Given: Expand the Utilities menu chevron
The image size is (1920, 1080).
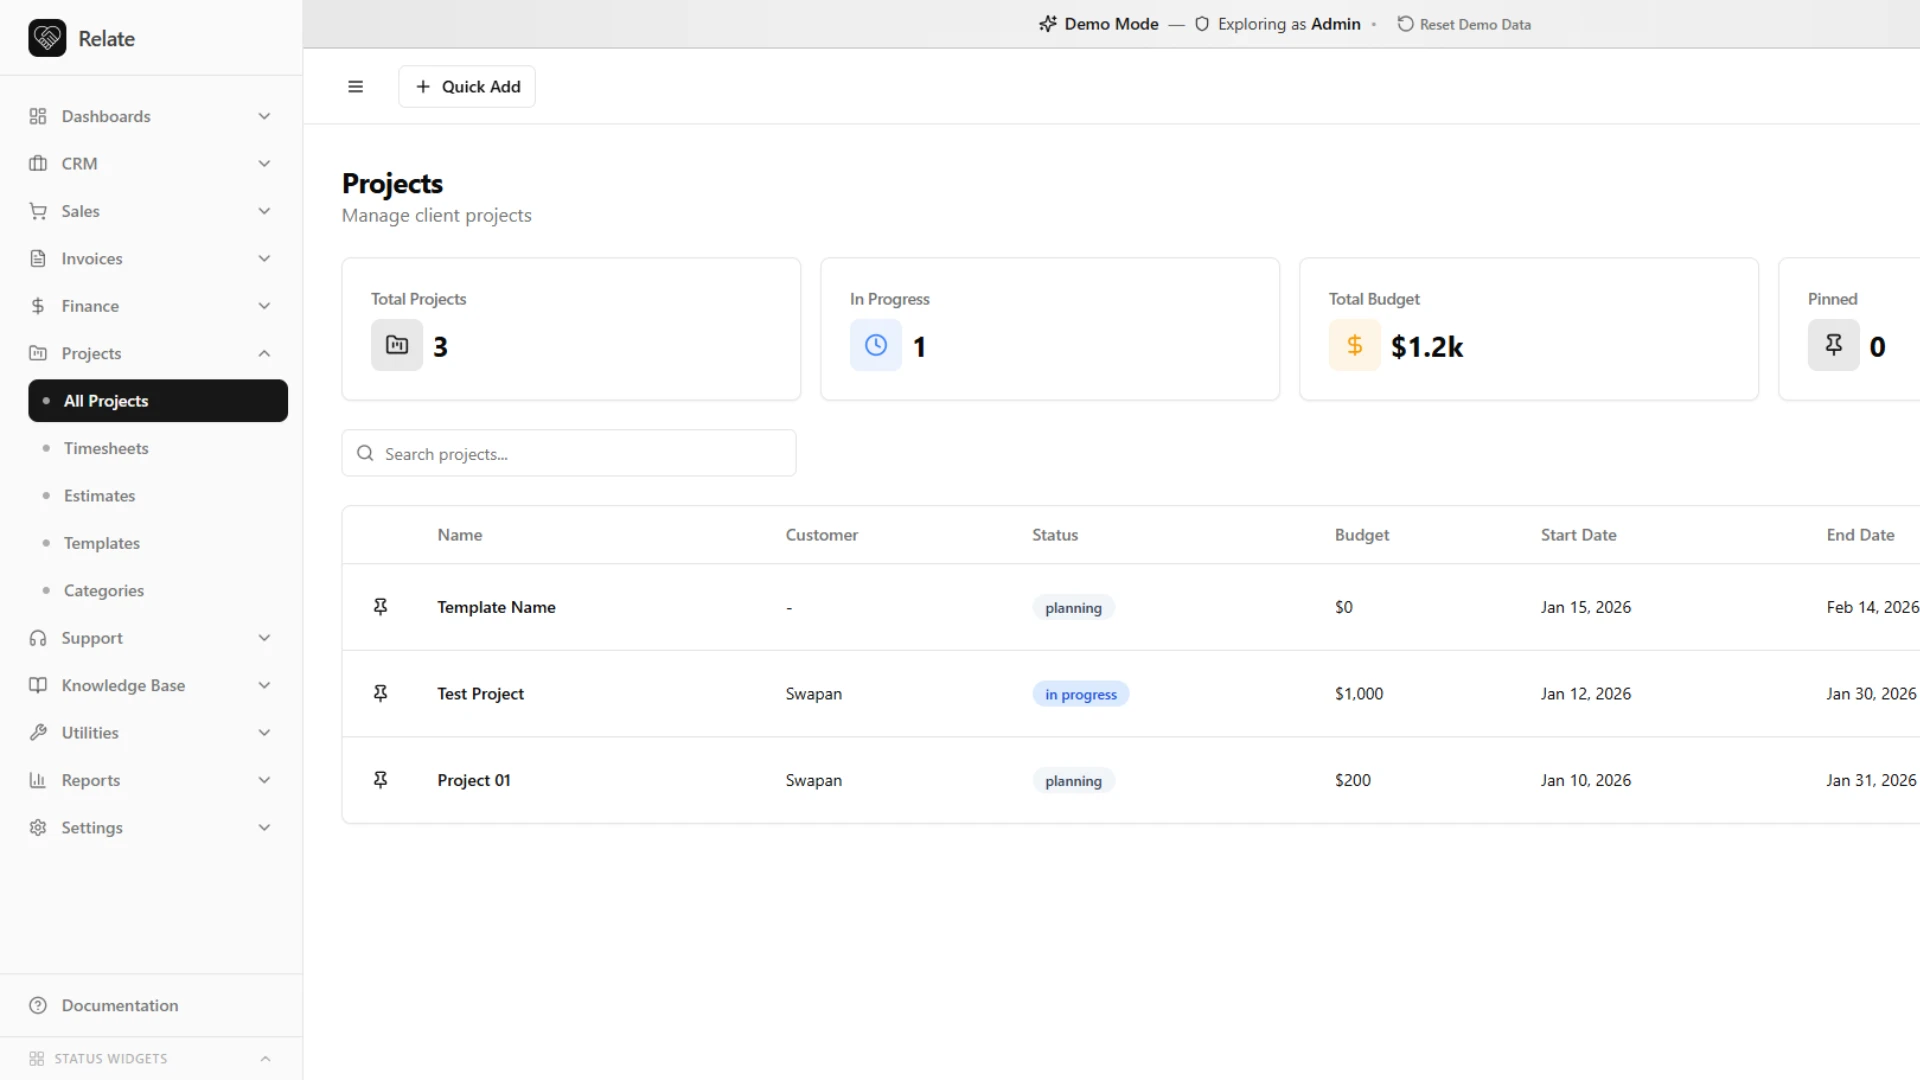Looking at the screenshot, I should coord(264,733).
